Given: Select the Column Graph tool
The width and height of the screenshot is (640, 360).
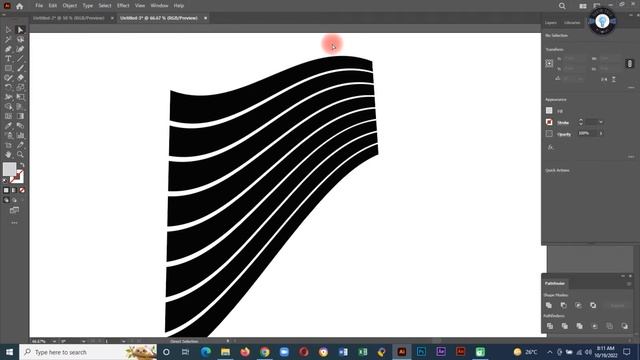Looking at the screenshot, I should pyautogui.click(x=20, y=135).
